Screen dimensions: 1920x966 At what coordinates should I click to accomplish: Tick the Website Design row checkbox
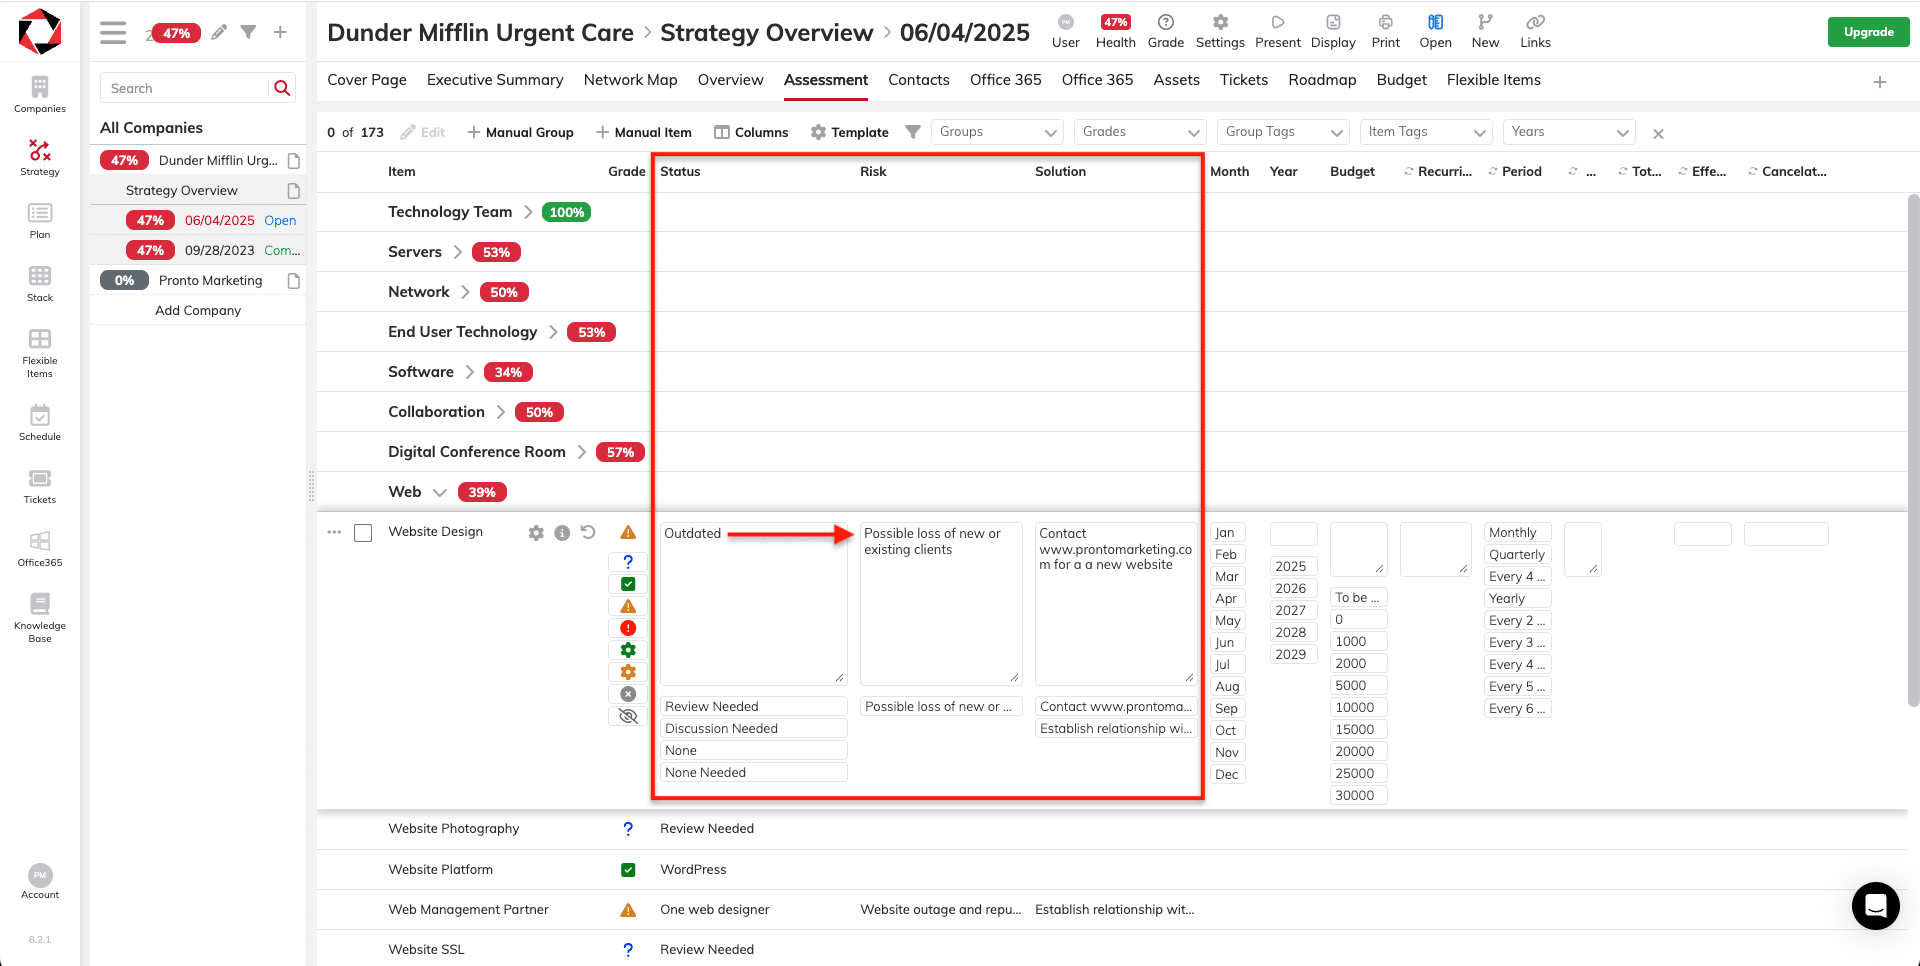click(x=363, y=533)
